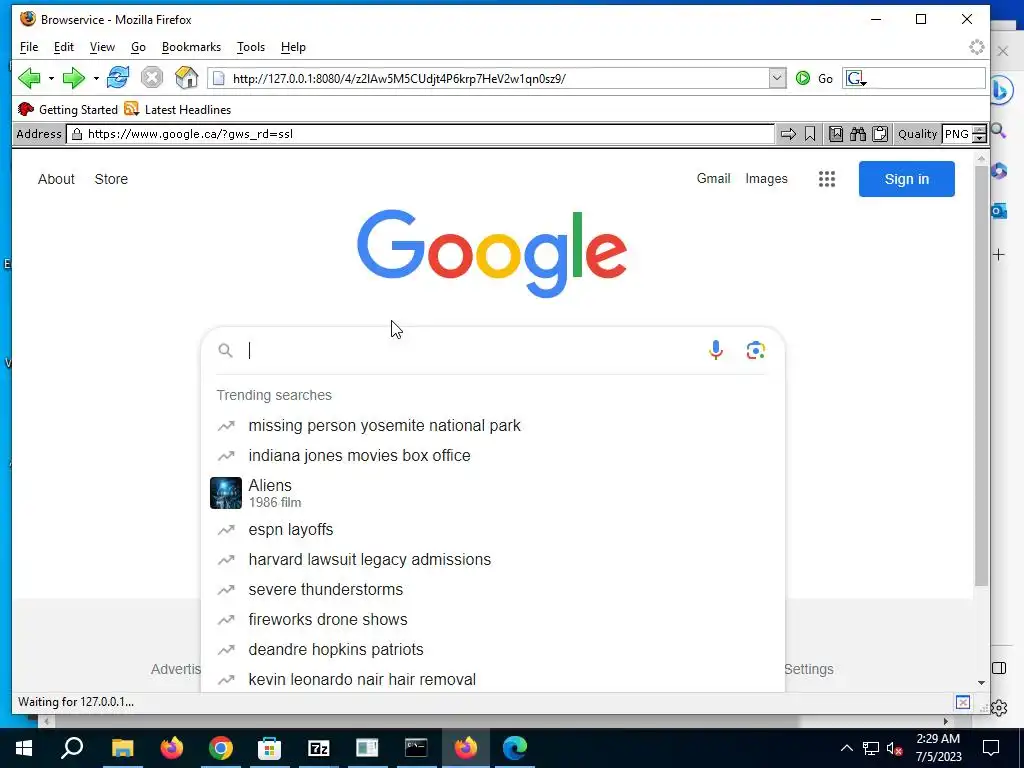Open the search engine selector icon
This screenshot has height=768, width=1024.
856,78
